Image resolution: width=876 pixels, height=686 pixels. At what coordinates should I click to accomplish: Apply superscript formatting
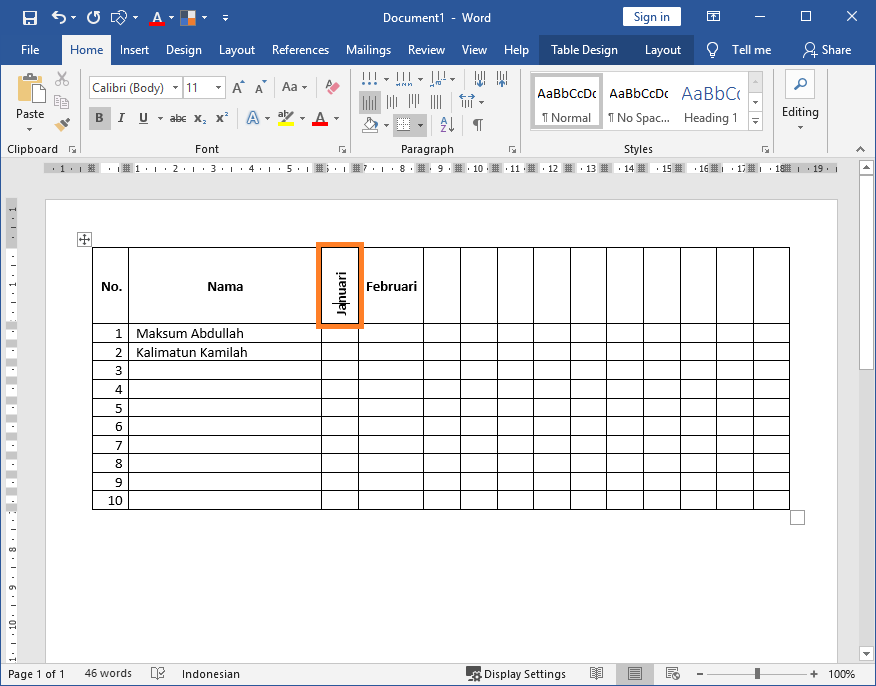[x=222, y=118]
